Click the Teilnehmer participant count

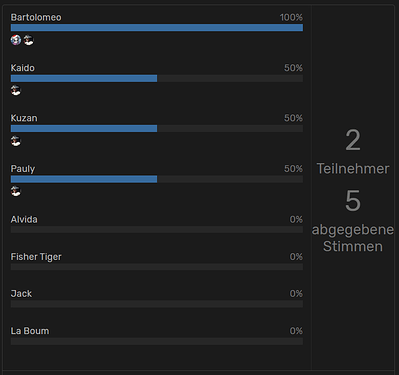pyautogui.click(x=353, y=140)
